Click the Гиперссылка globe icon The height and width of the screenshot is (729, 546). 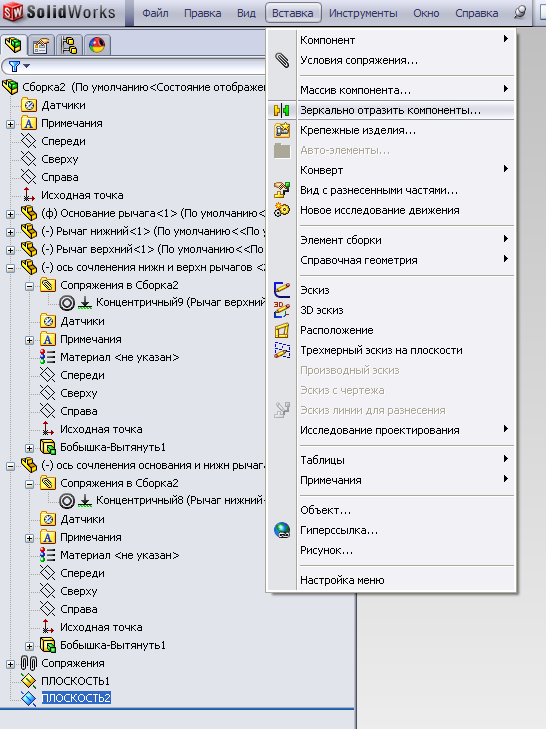coord(282,530)
